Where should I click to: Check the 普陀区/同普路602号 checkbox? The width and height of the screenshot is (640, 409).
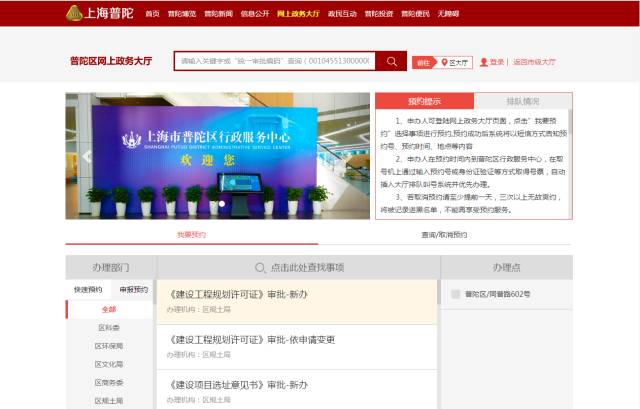coord(455,295)
